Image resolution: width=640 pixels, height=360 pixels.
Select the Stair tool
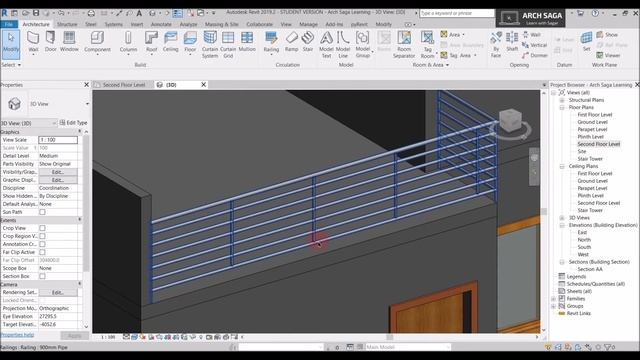[x=308, y=42]
